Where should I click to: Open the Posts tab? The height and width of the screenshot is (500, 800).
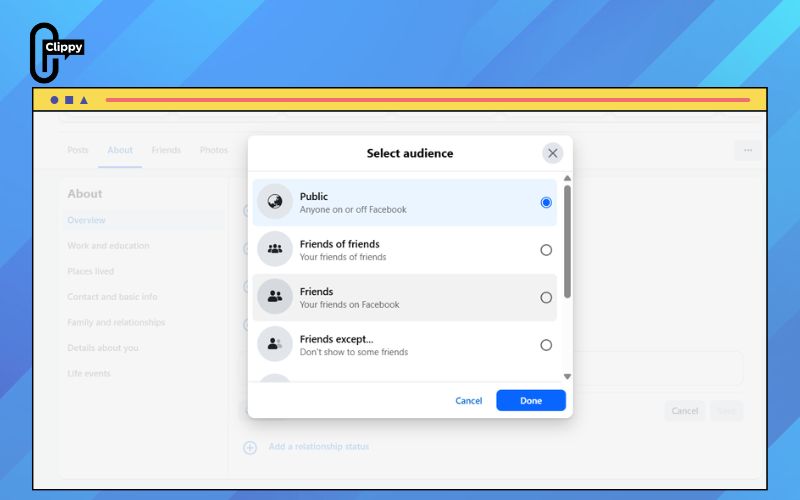point(78,150)
